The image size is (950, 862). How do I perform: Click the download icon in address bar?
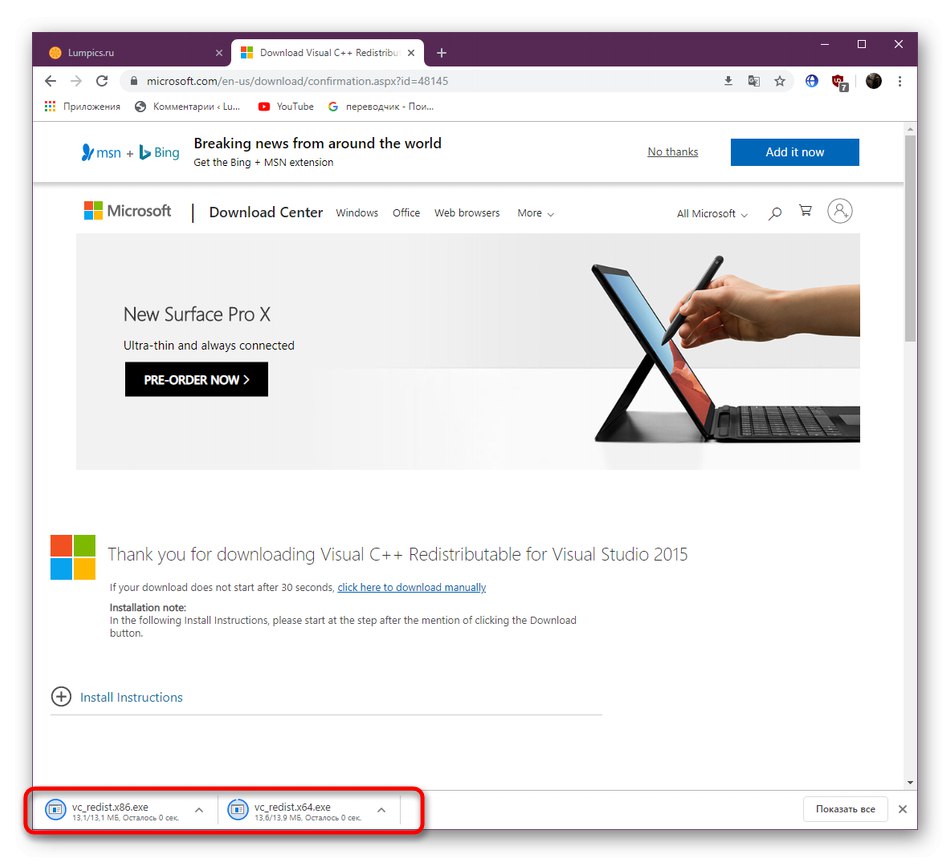point(728,81)
